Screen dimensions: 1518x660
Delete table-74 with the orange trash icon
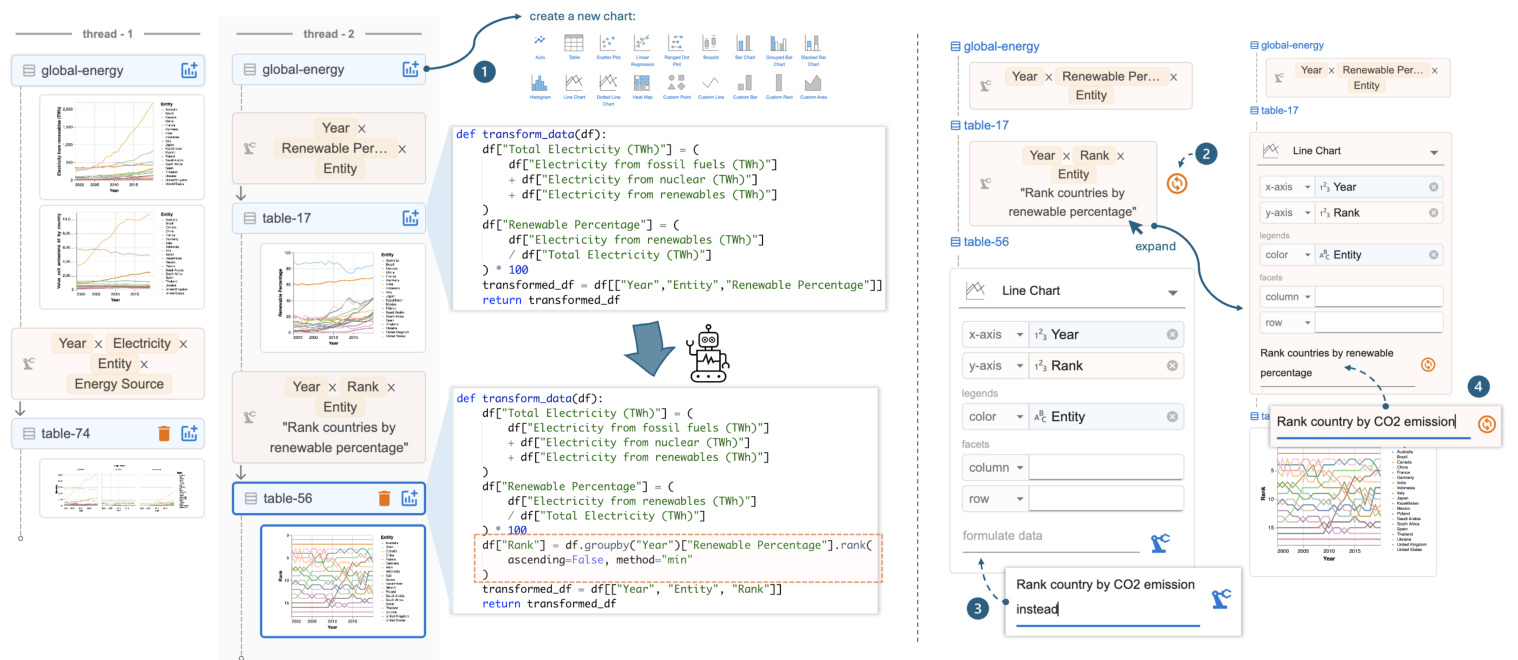point(165,433)
